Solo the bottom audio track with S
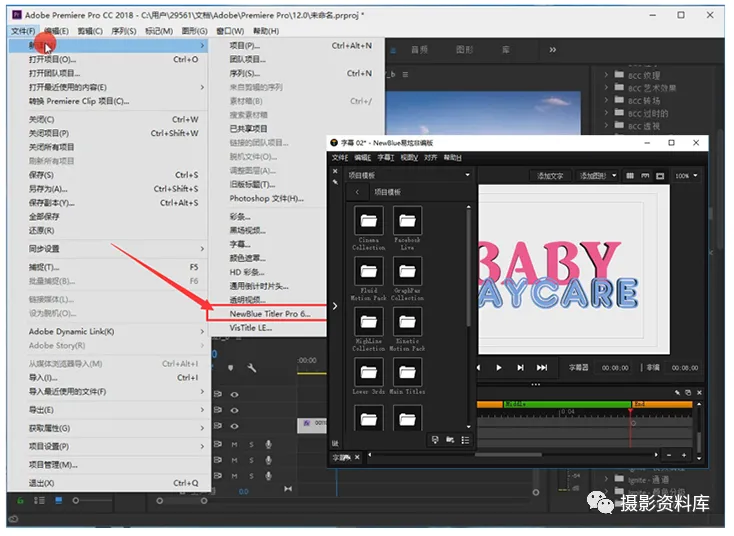Image resolution: width=734 pixels, height=536 pixels. click(x=251, y=476)
